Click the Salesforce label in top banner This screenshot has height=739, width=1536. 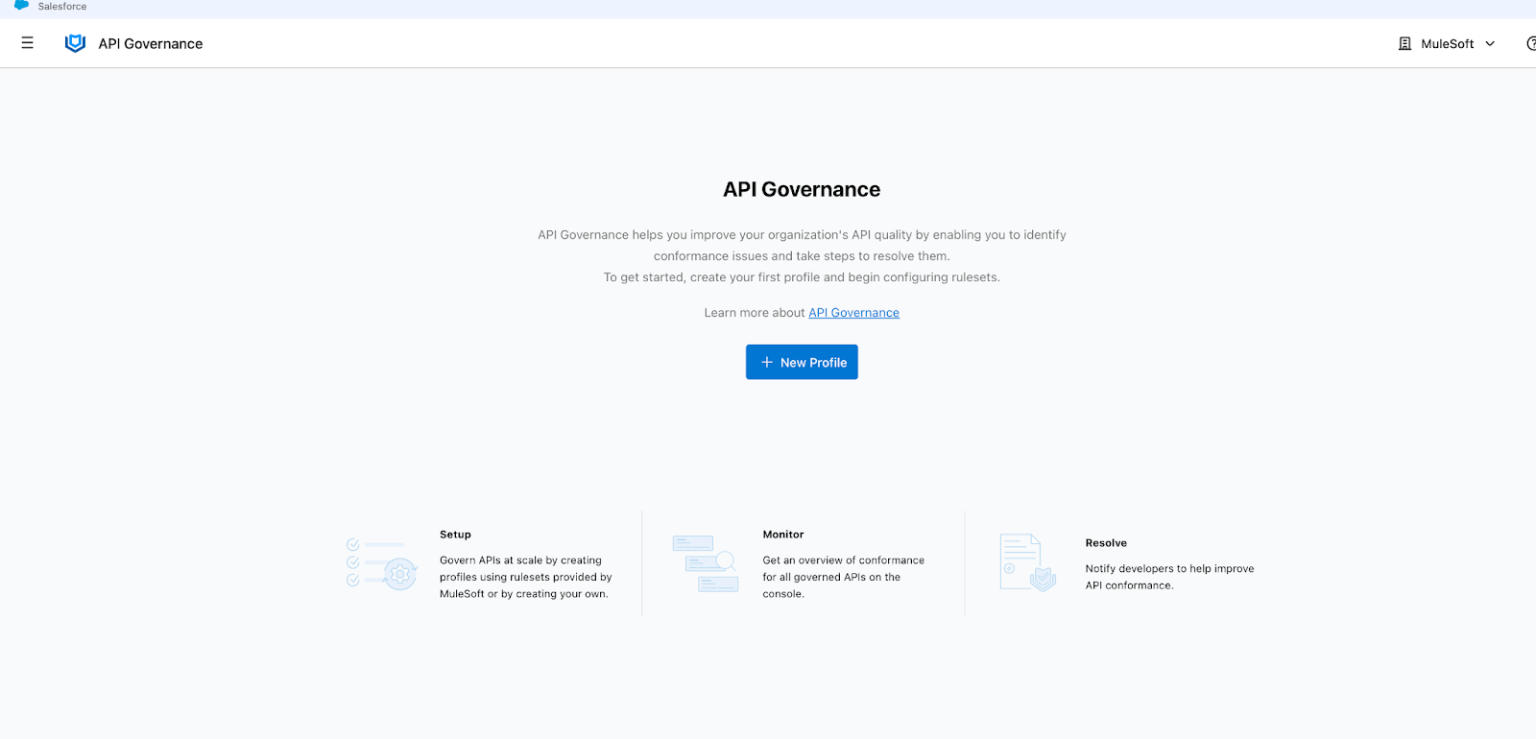pyautogui.click(x=60, y=5)
